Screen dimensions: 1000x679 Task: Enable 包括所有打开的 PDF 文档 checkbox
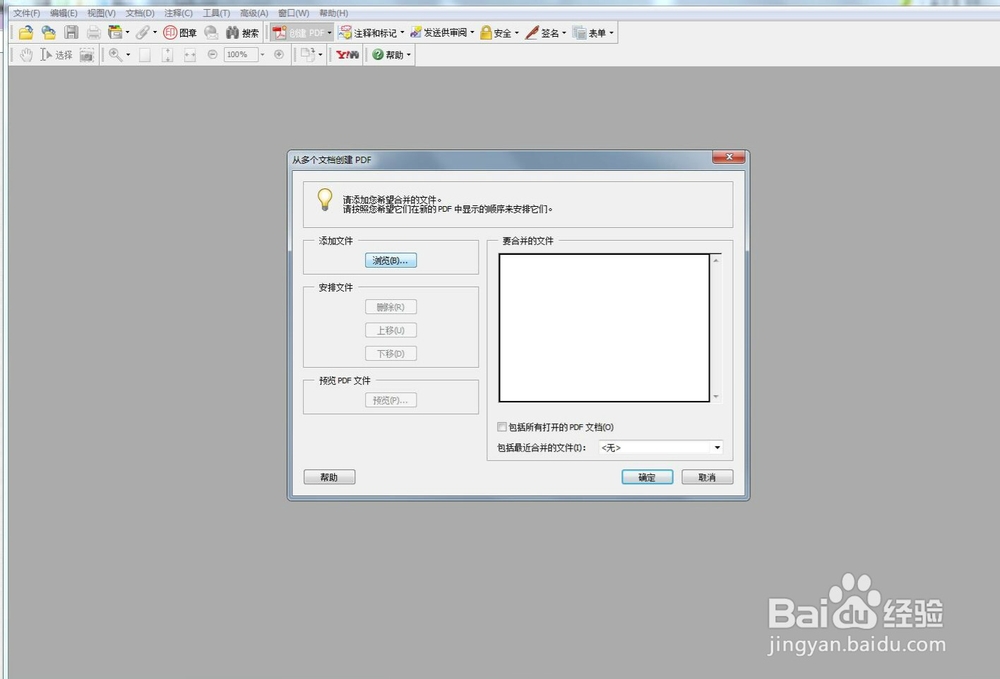pyautogui.click(x=502, y=427)
